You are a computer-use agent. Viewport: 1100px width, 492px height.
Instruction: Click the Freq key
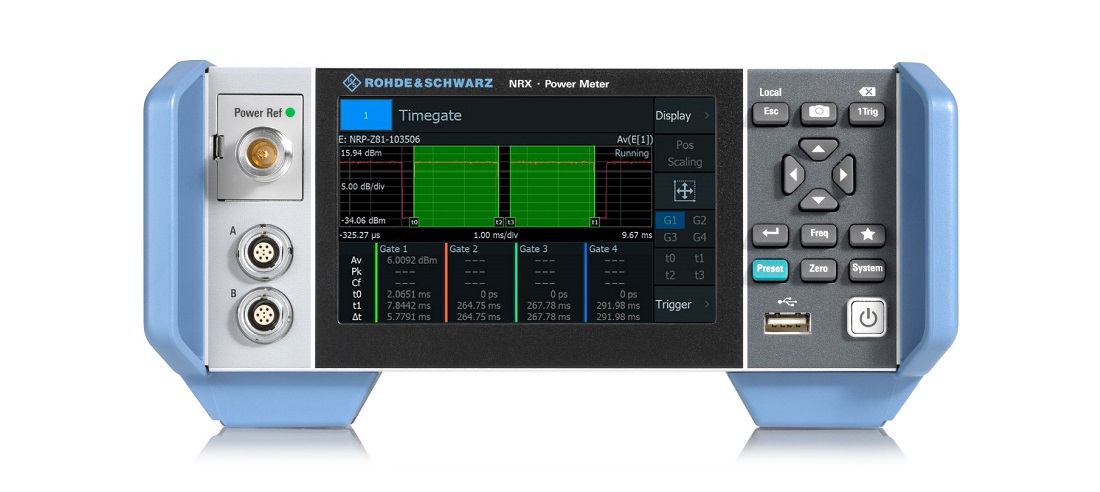coord(819,235)
